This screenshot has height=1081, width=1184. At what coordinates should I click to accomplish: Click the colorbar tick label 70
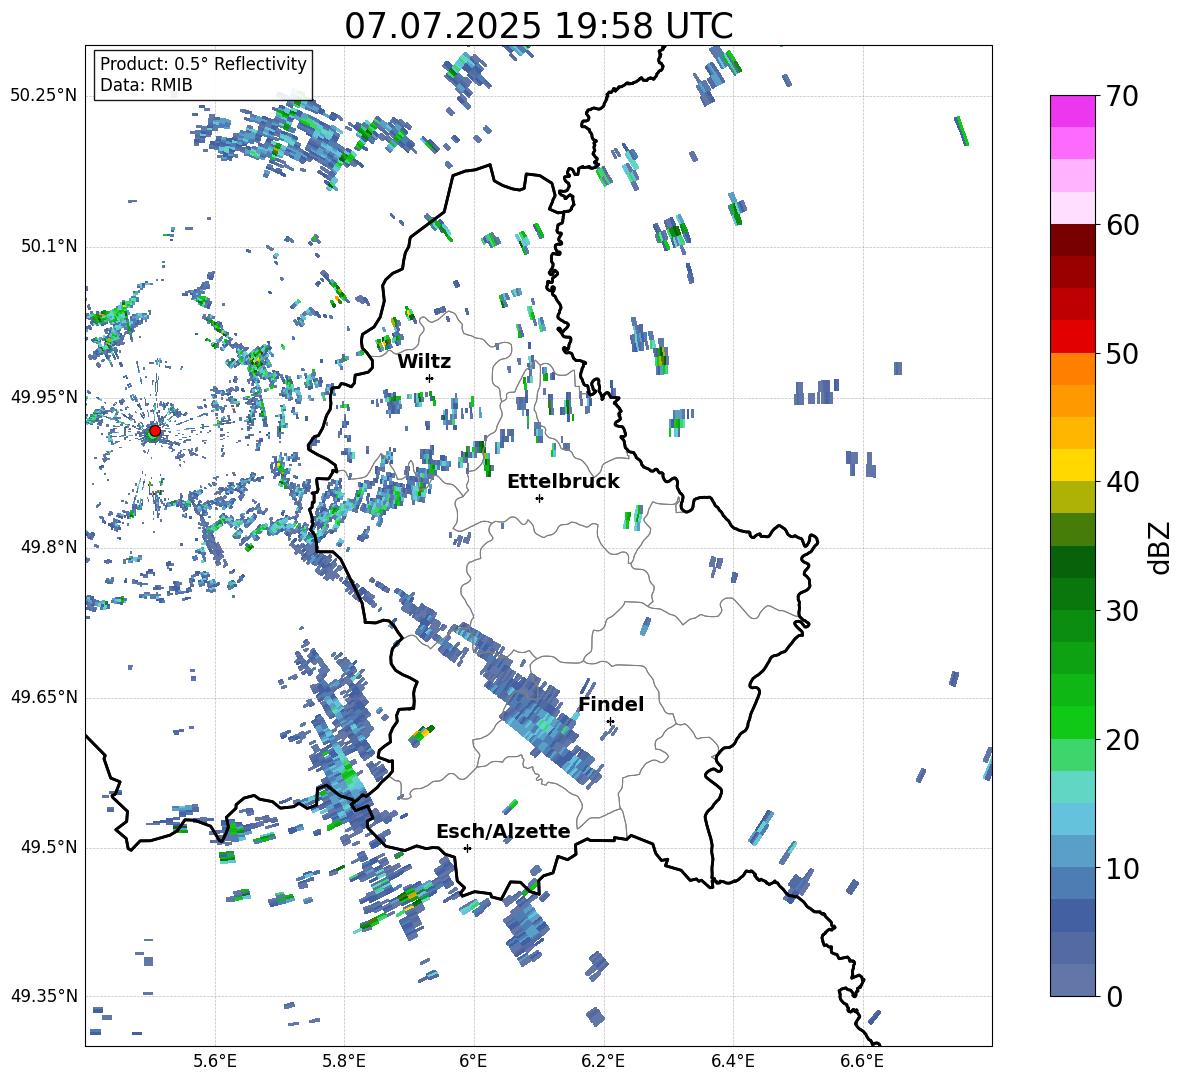1122,96
